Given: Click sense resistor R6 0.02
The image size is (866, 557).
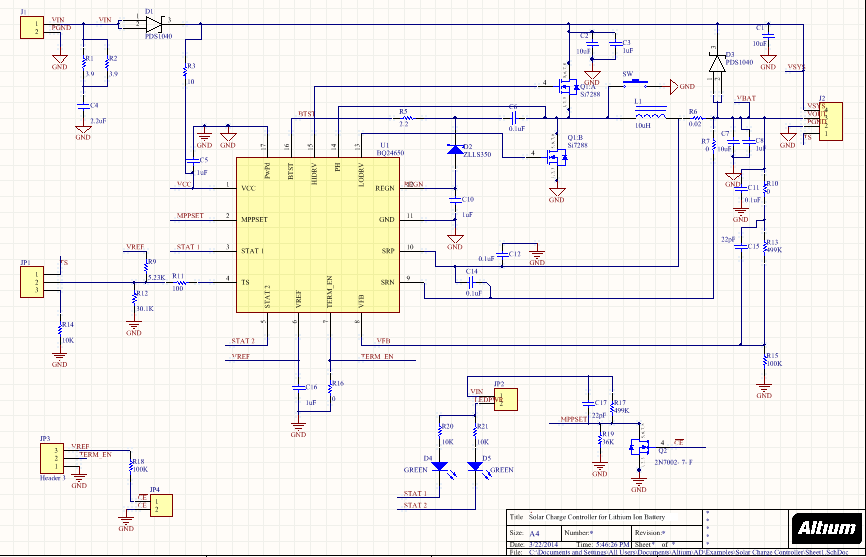Looking at the screenshot, I should click(696, 118).
